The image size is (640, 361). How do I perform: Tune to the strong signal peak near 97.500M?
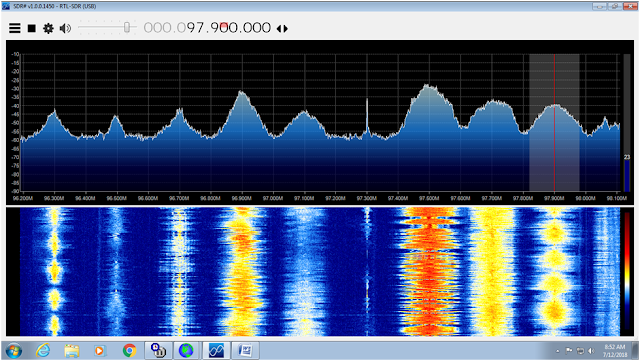(428, 87)
